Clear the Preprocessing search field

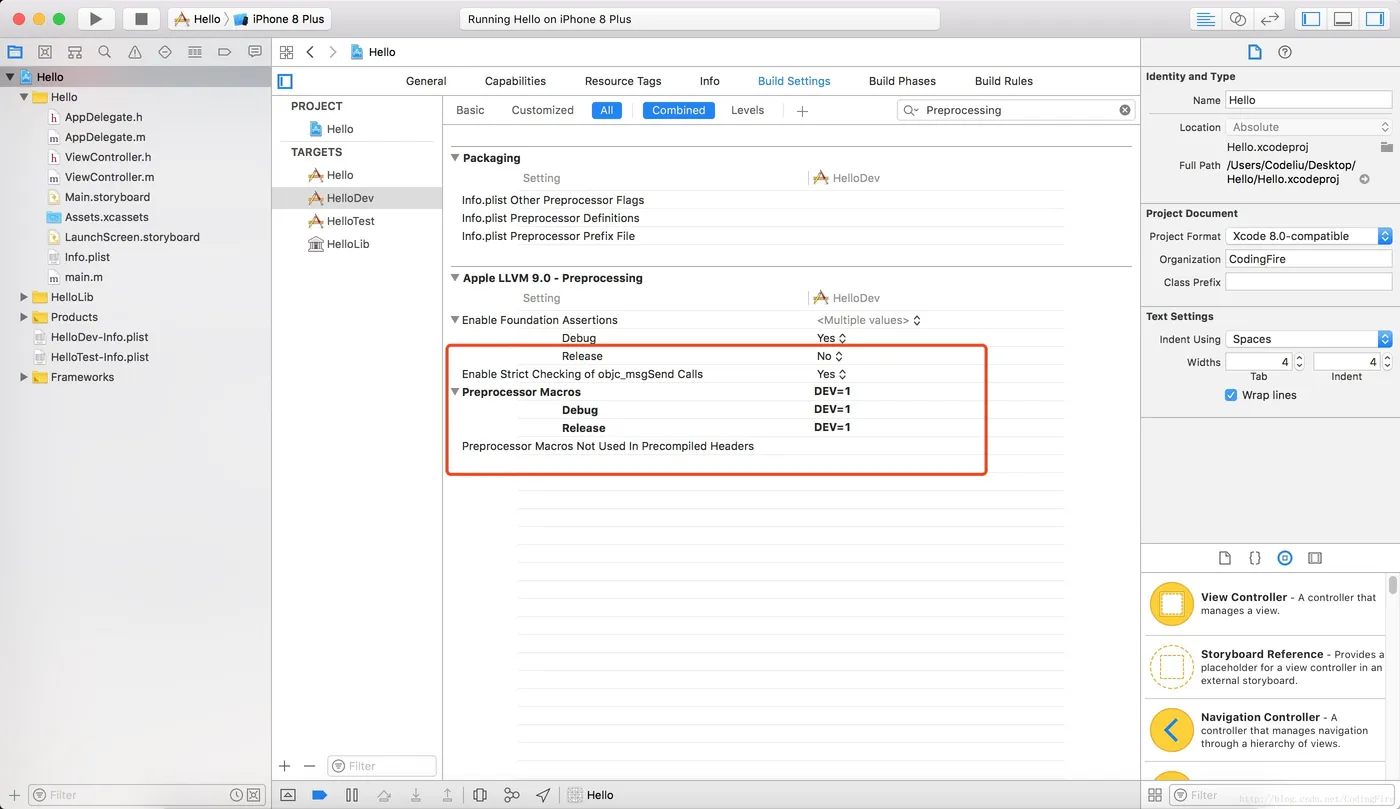tap(1125, 110)
